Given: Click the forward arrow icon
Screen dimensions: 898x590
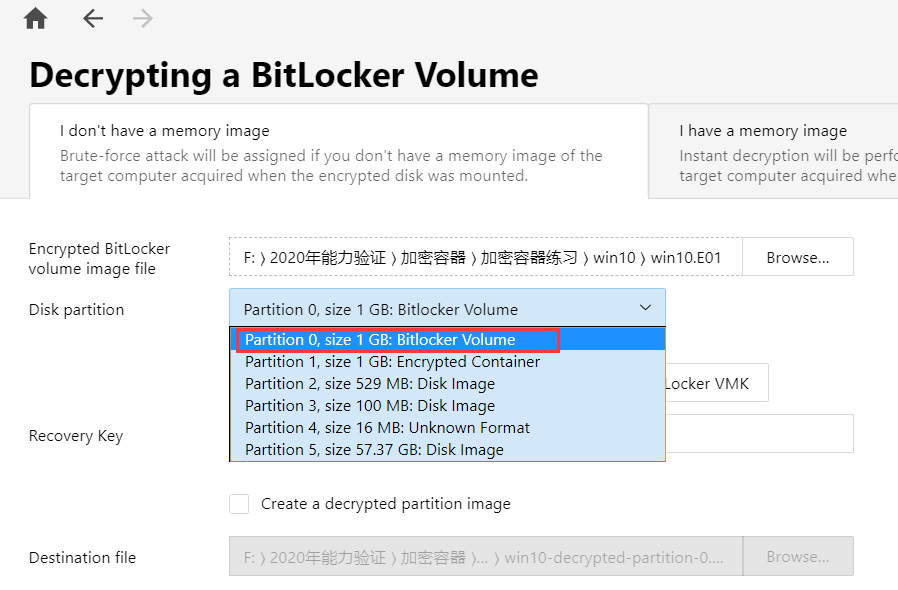Looking at the screenshot, I should [x=143, y=19].
